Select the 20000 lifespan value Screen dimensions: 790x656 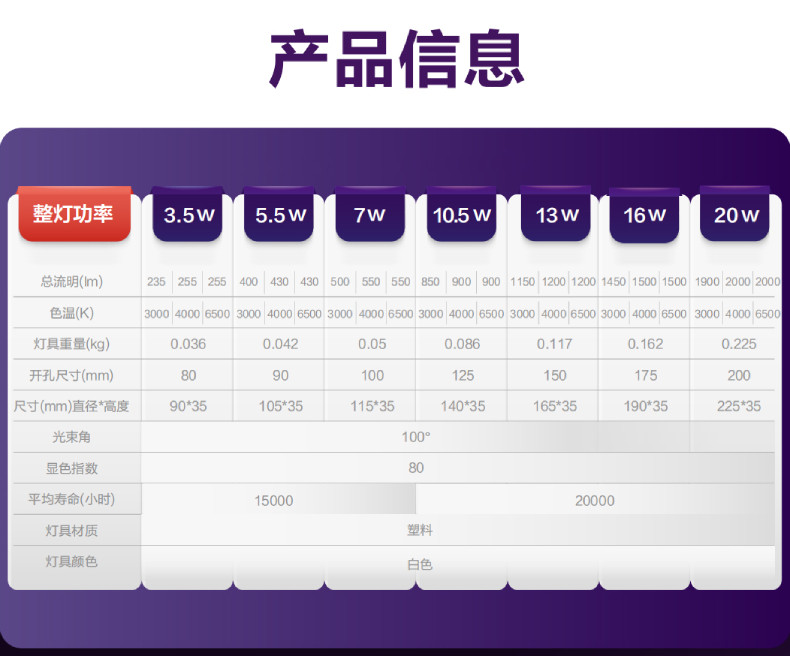coord(595,501)
